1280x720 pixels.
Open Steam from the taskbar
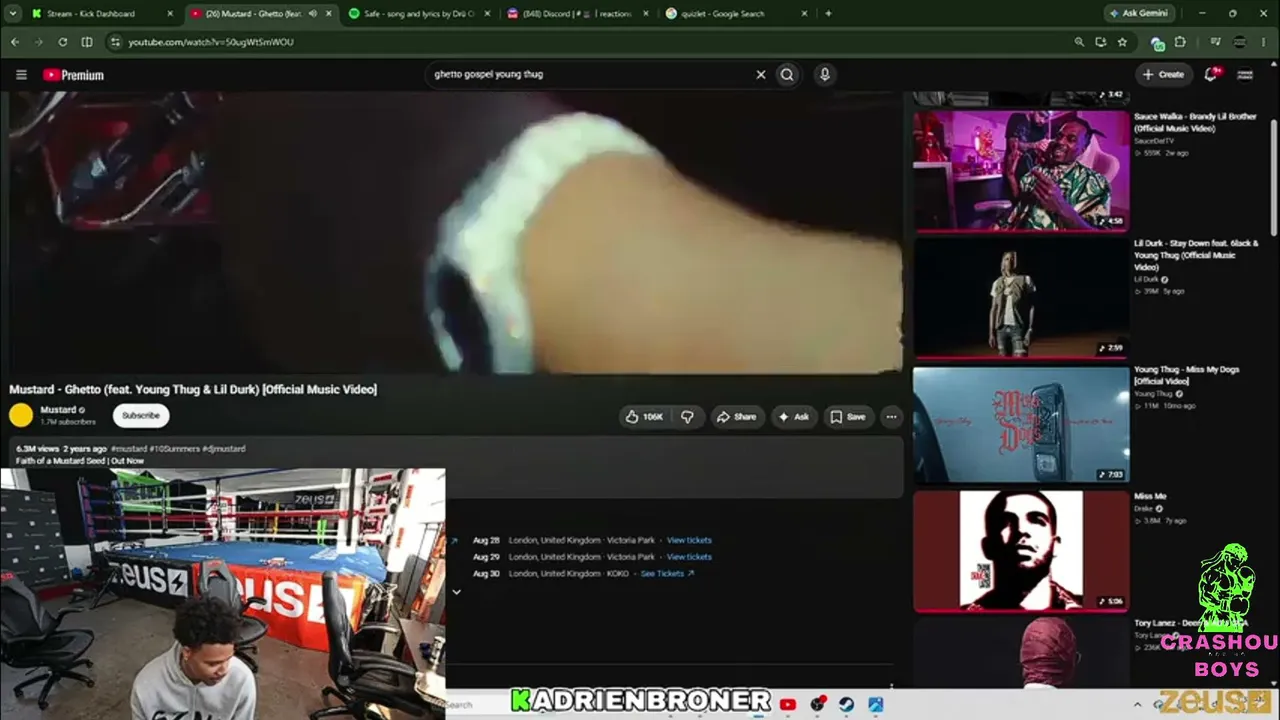(847, 705)
